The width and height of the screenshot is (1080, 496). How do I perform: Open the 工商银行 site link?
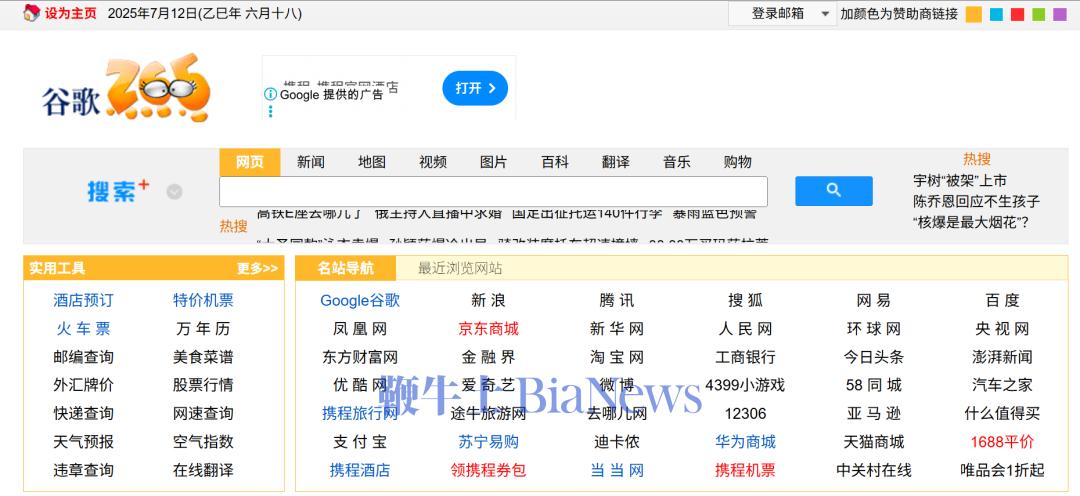coord(745,357)
